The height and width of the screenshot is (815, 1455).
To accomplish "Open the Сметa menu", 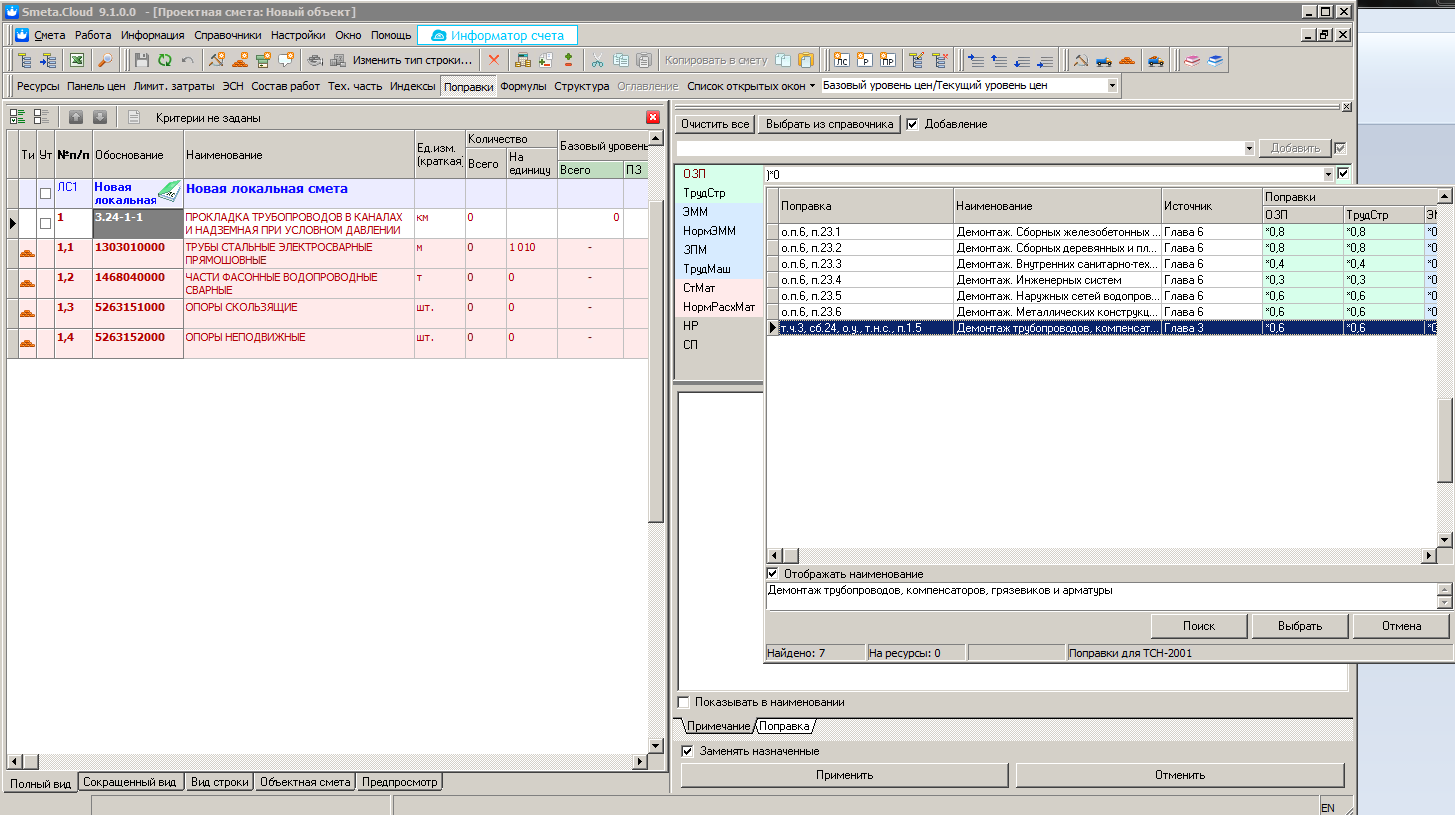I will [49, 35].
